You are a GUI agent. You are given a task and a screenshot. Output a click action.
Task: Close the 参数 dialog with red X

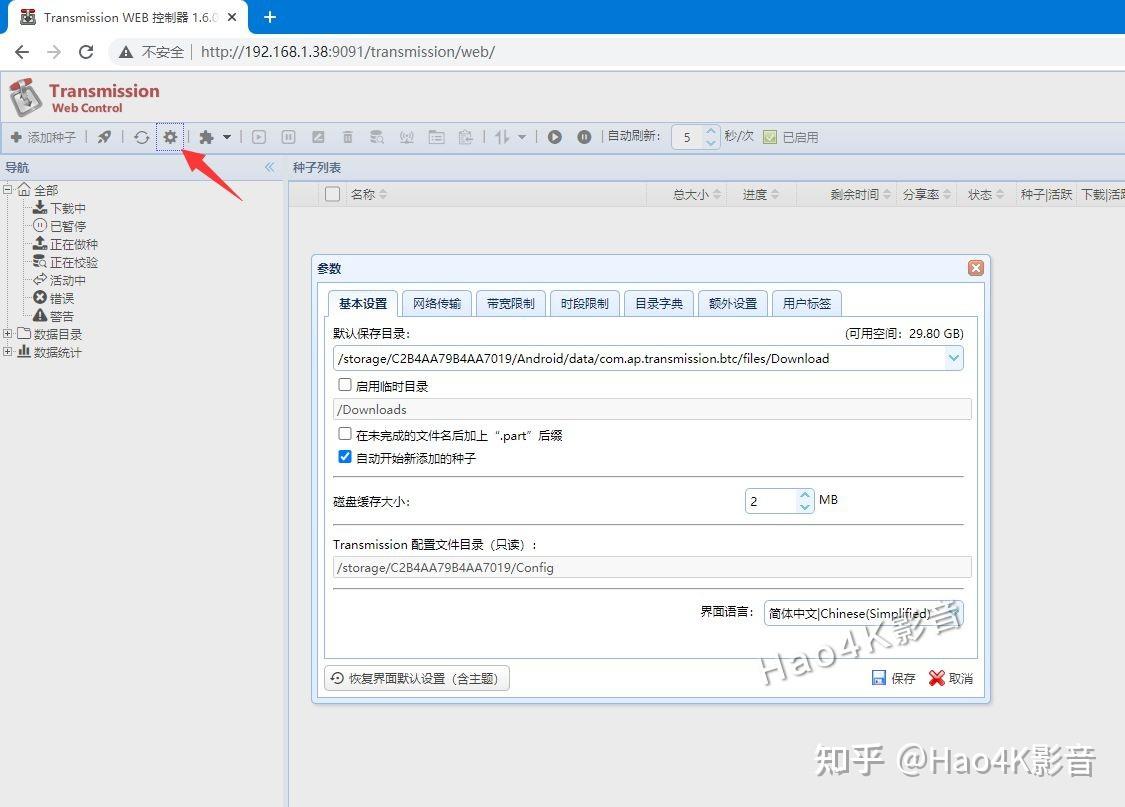coord(976,268)
